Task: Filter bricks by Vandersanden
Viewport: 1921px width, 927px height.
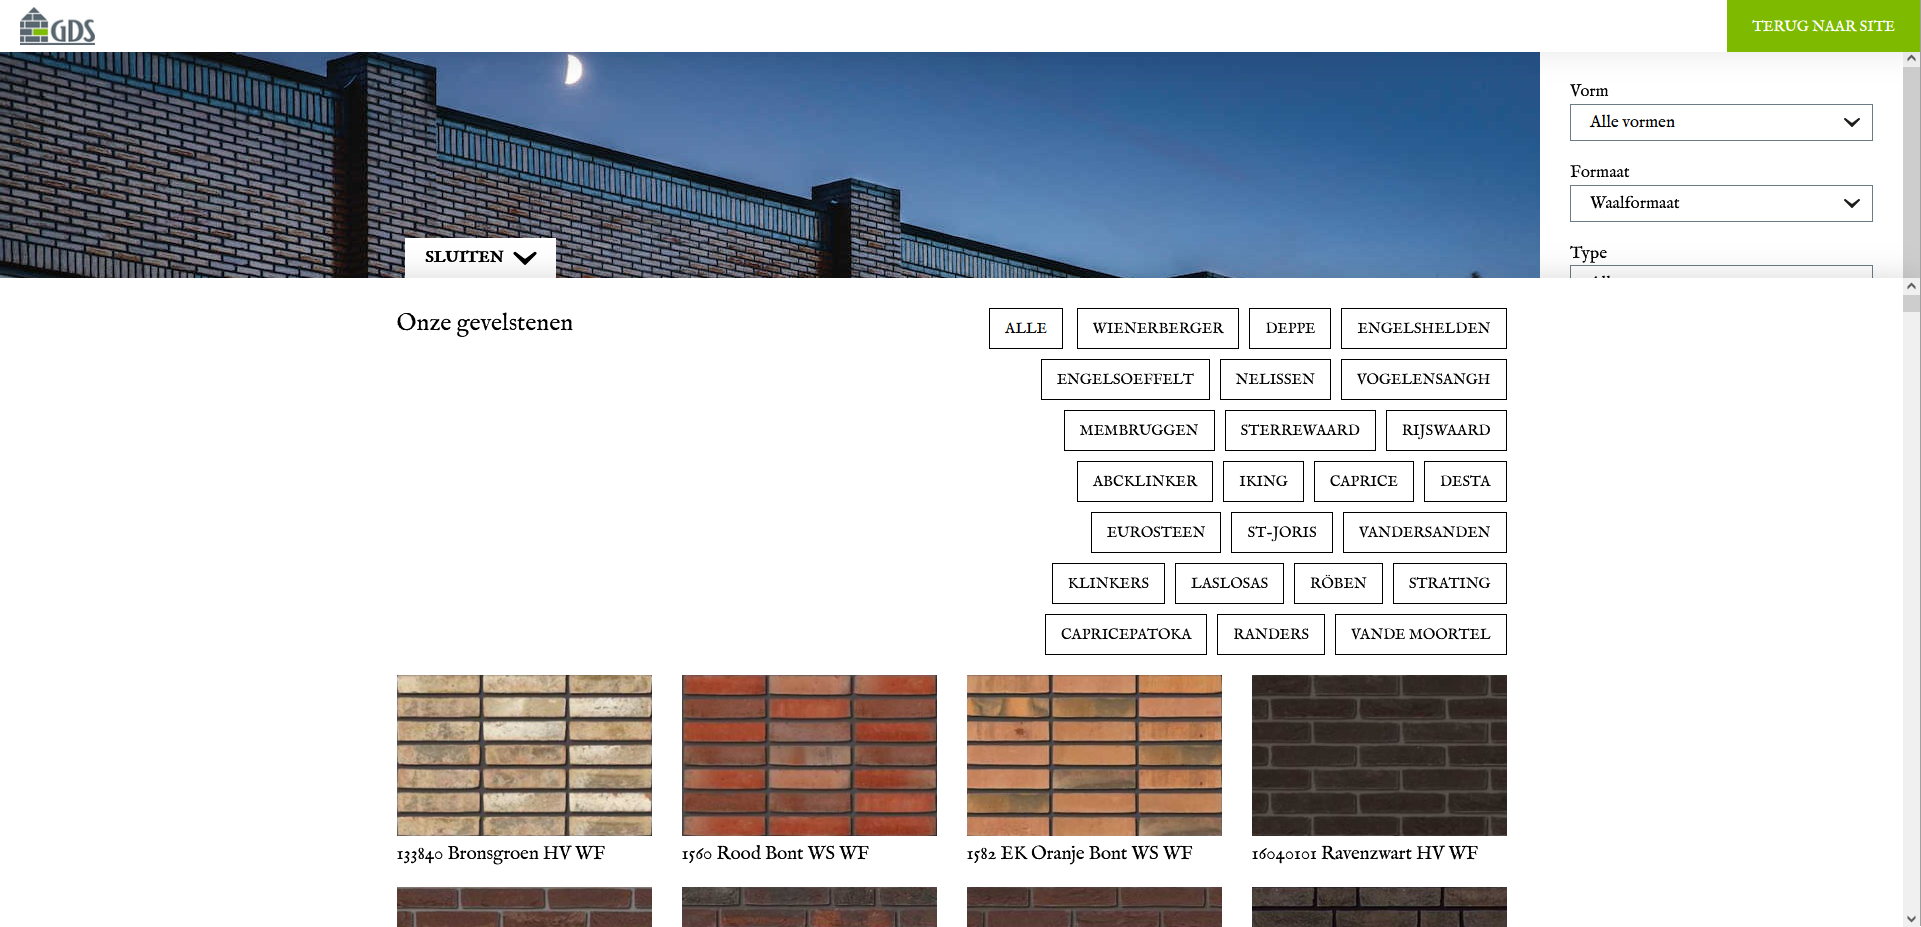Action: coord(1423,532)
